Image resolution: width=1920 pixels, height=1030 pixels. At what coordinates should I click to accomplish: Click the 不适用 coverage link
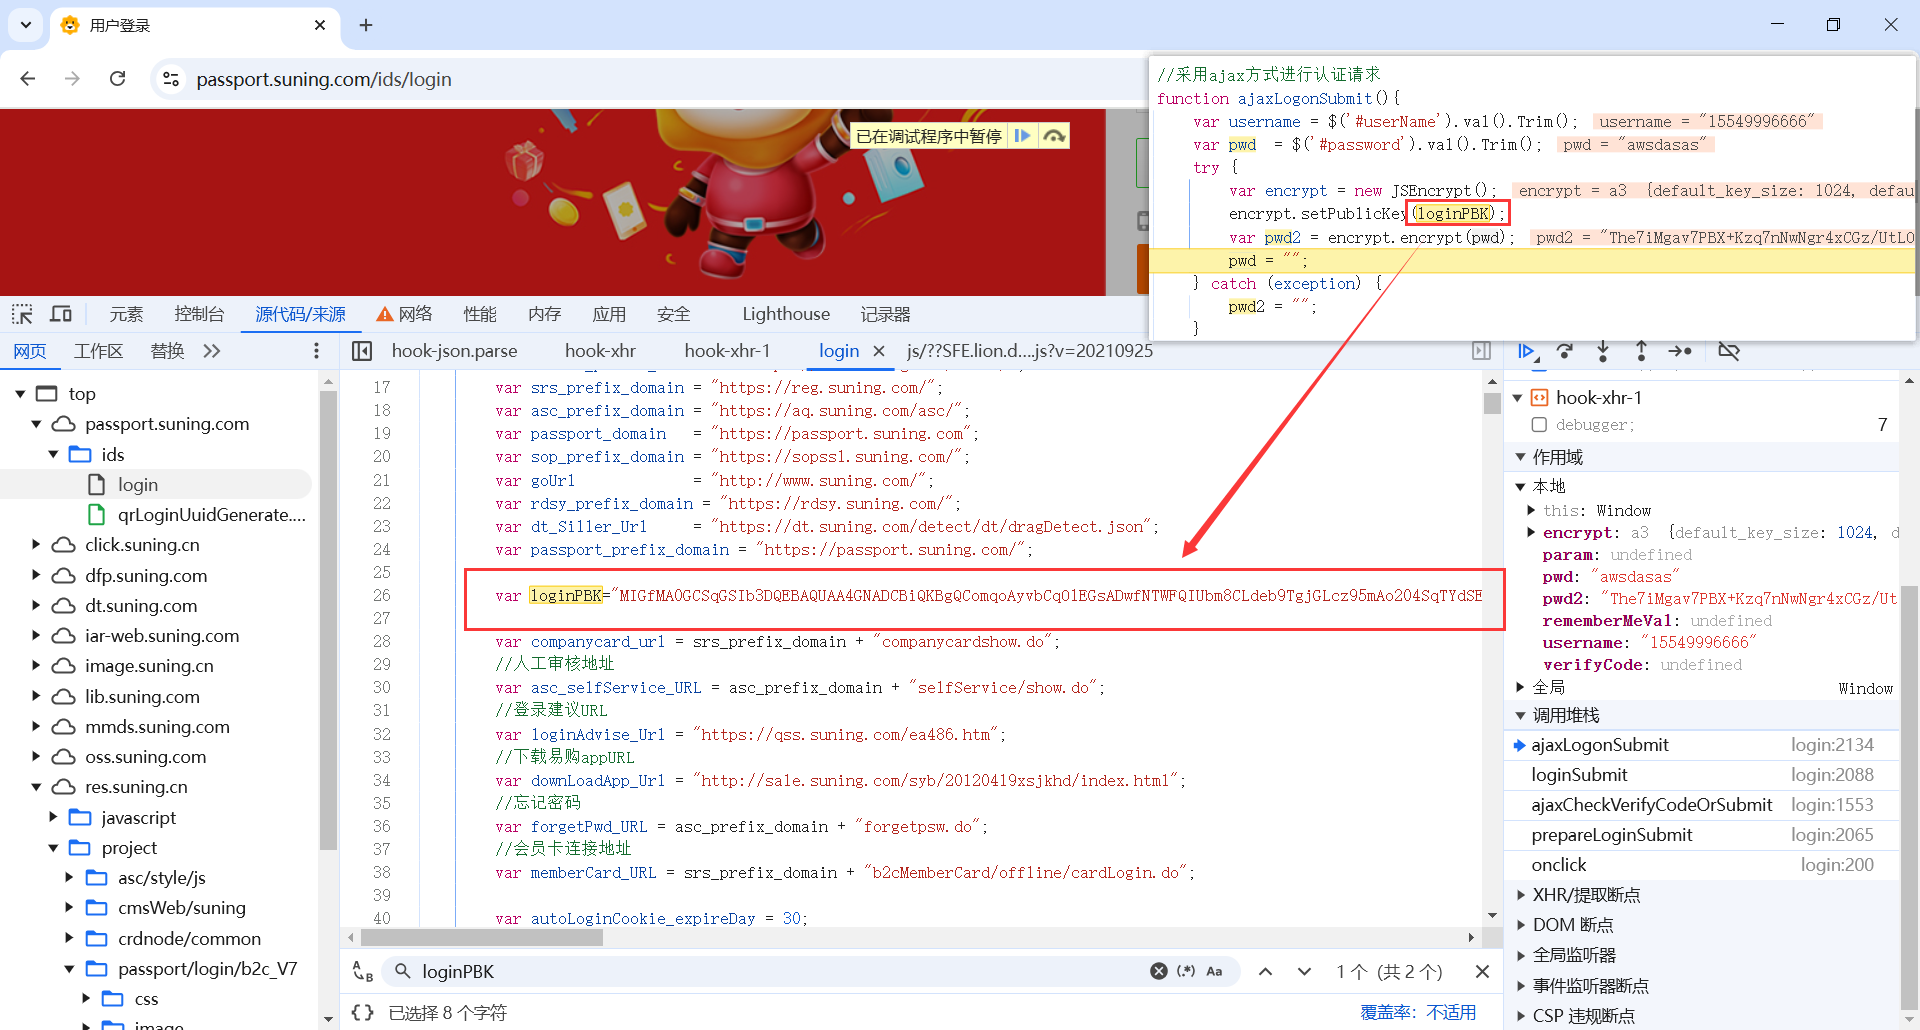[1451, 1013]
